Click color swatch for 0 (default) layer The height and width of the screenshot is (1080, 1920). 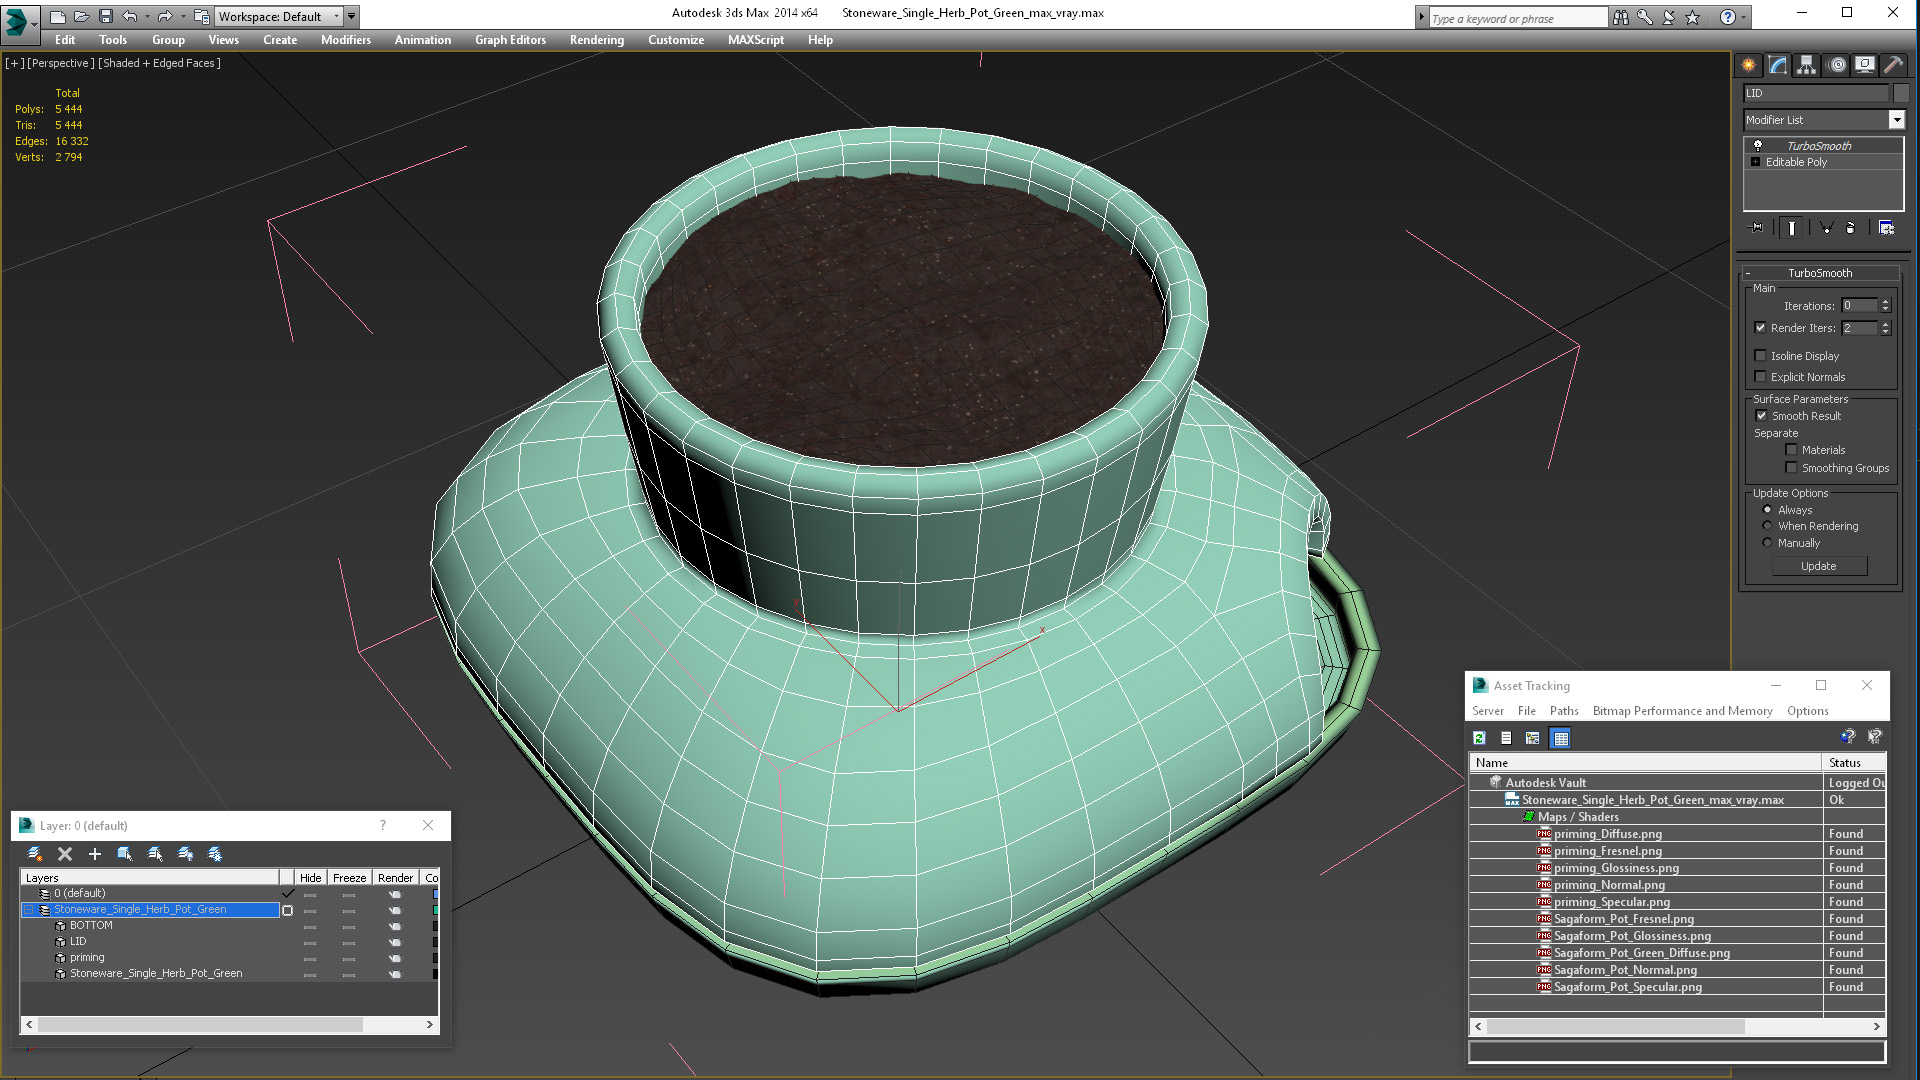point(435,894)
